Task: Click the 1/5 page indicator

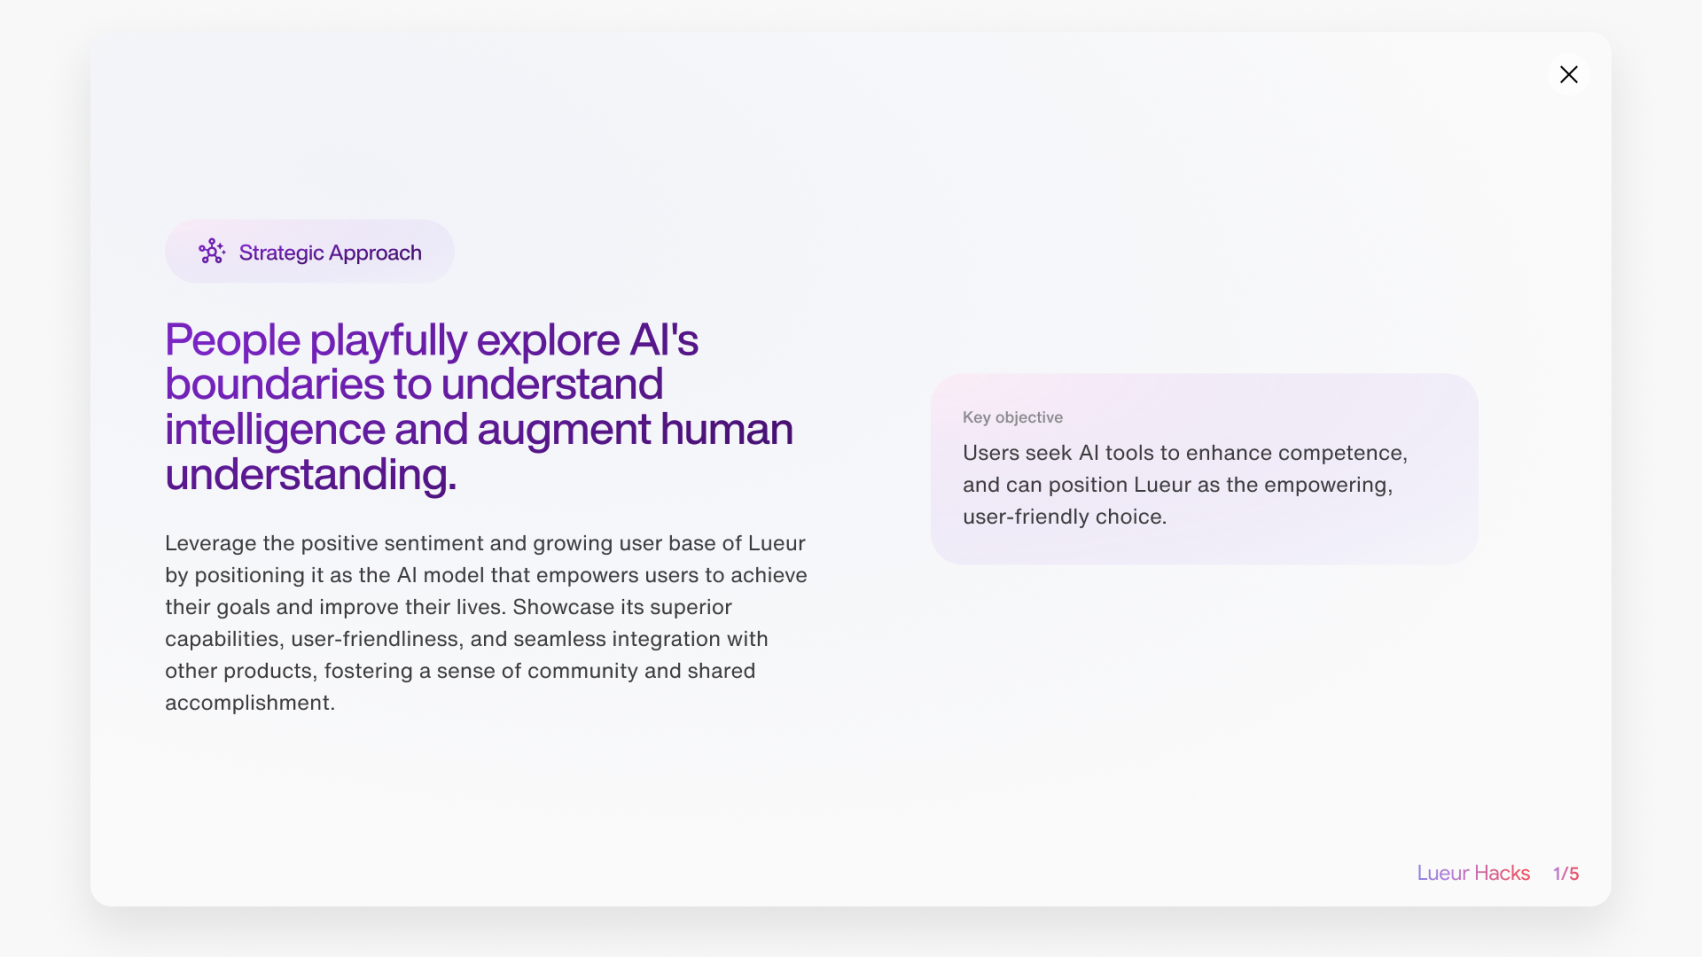Action: coord(1565,874)
